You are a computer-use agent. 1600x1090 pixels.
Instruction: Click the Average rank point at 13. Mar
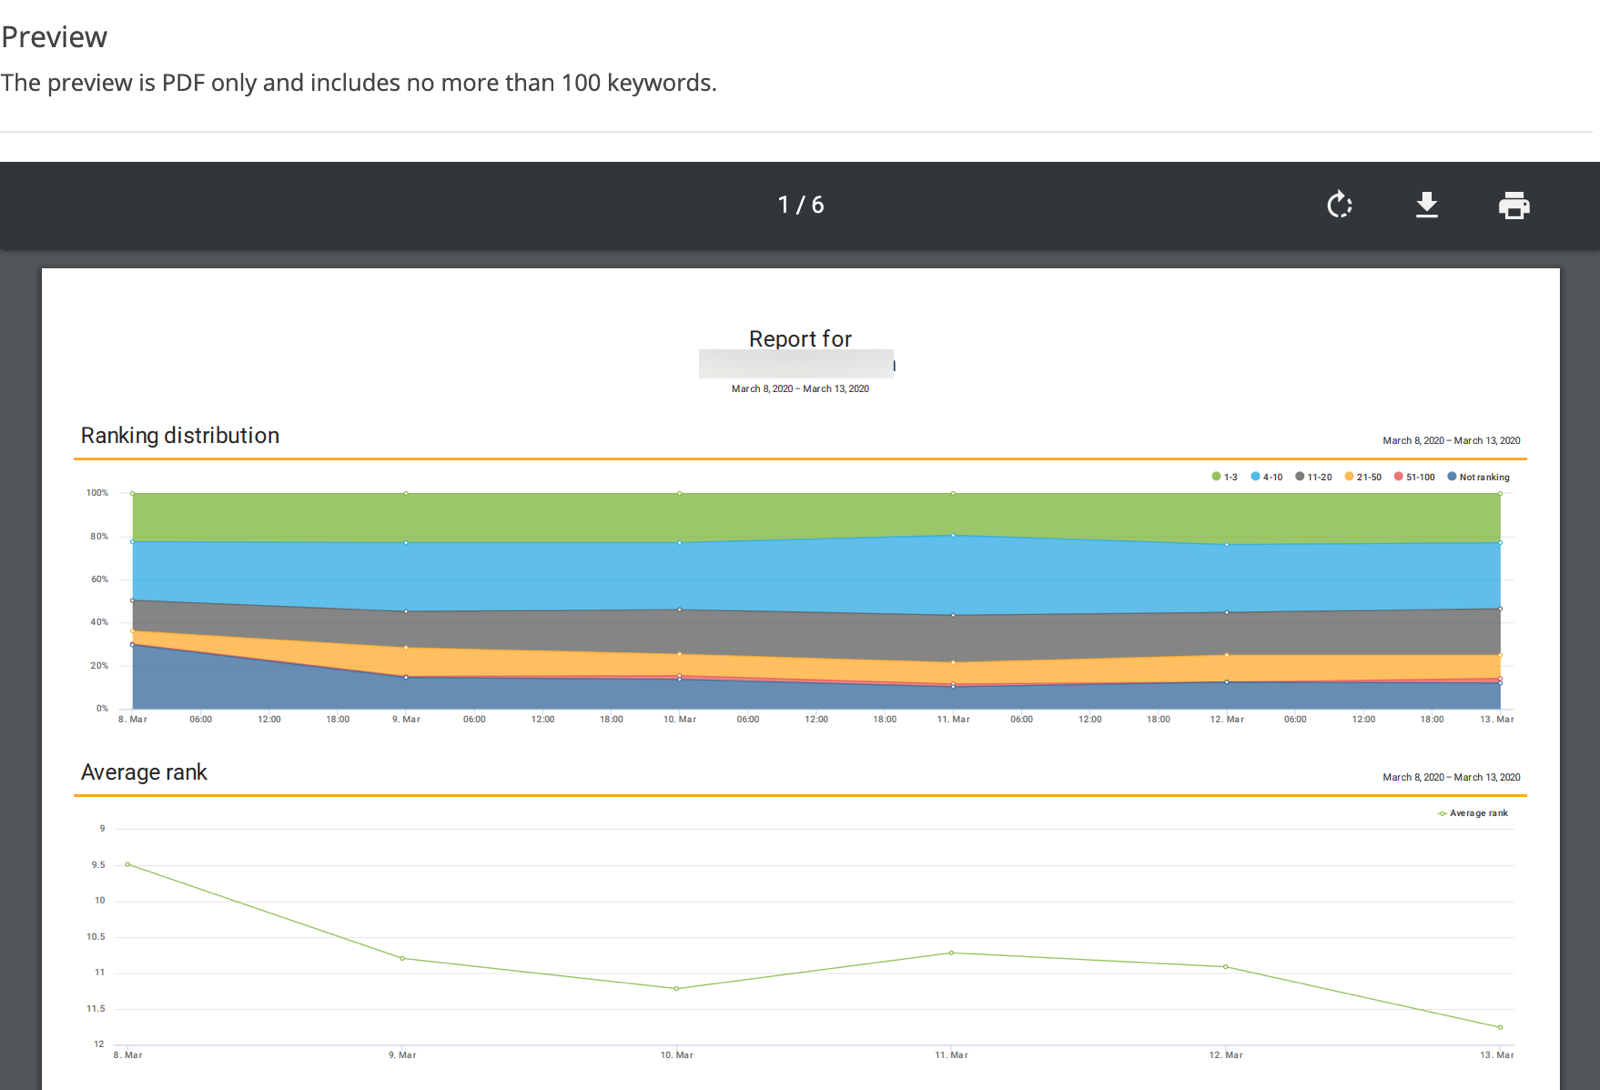[1500, 1027]
